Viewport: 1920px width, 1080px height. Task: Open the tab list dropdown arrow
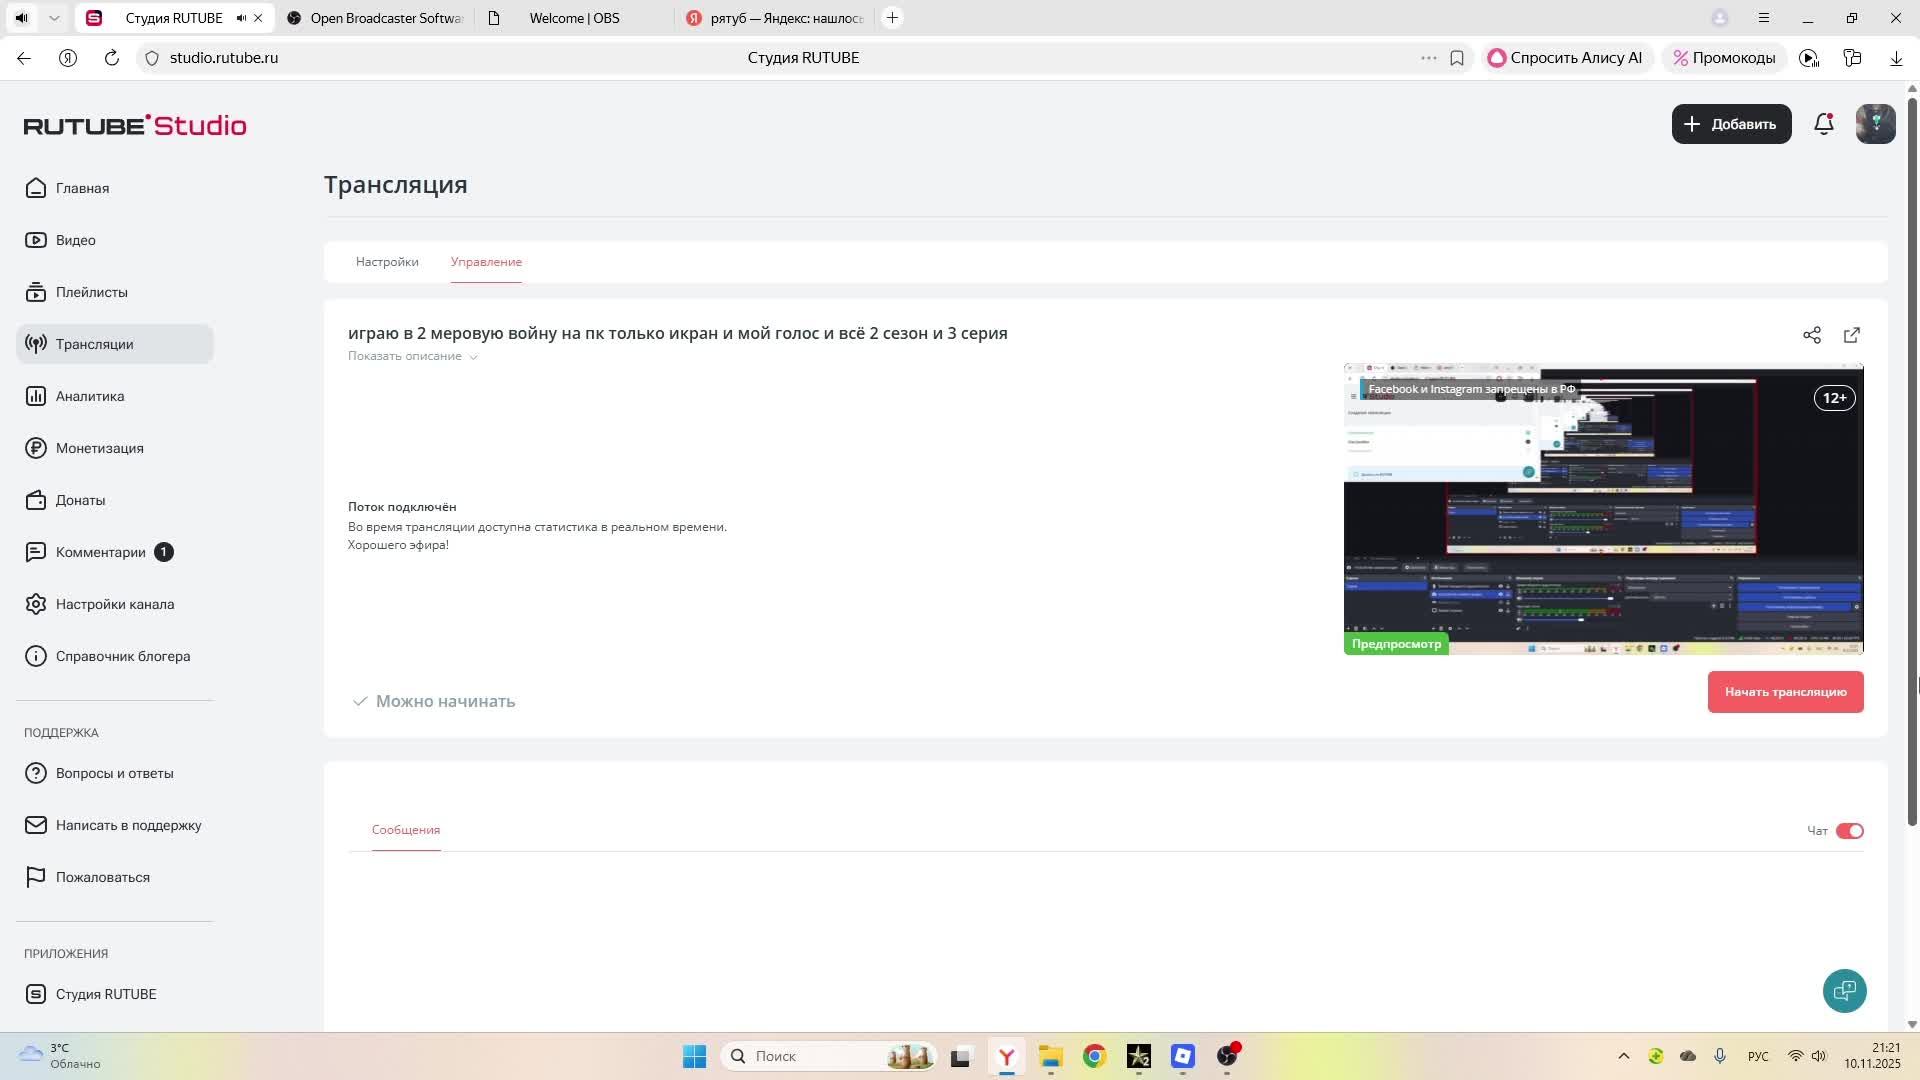[54, 18]
